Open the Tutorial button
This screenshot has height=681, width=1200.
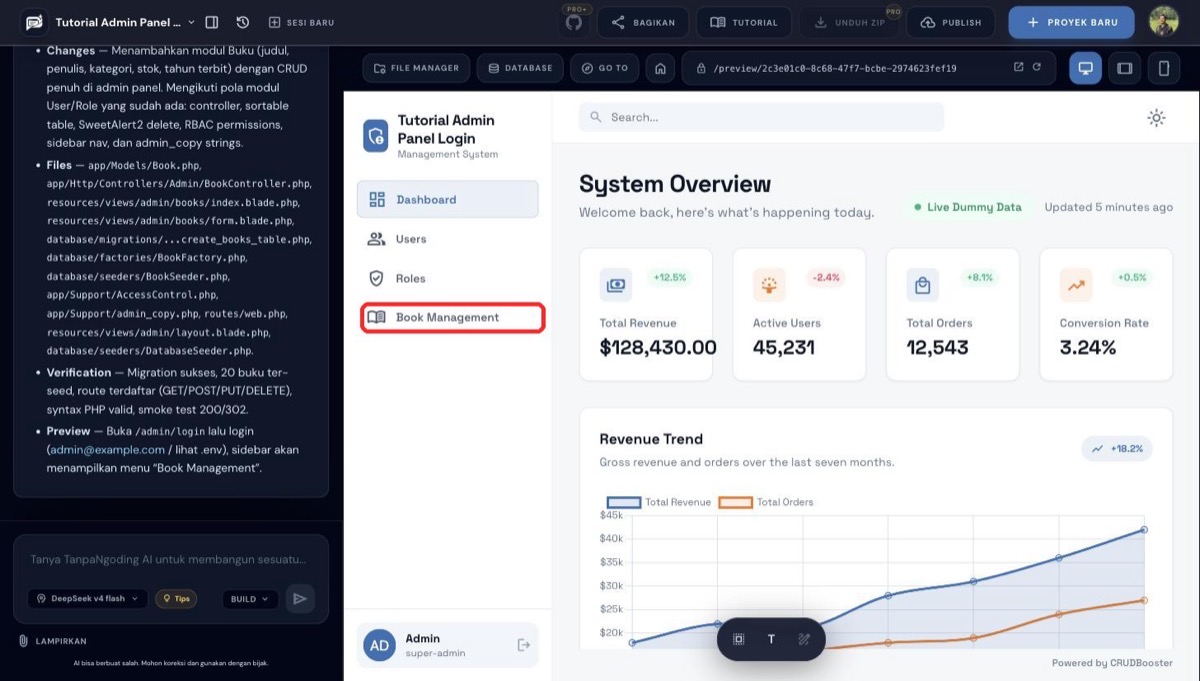pyautogui.click(x=744, y=22)
